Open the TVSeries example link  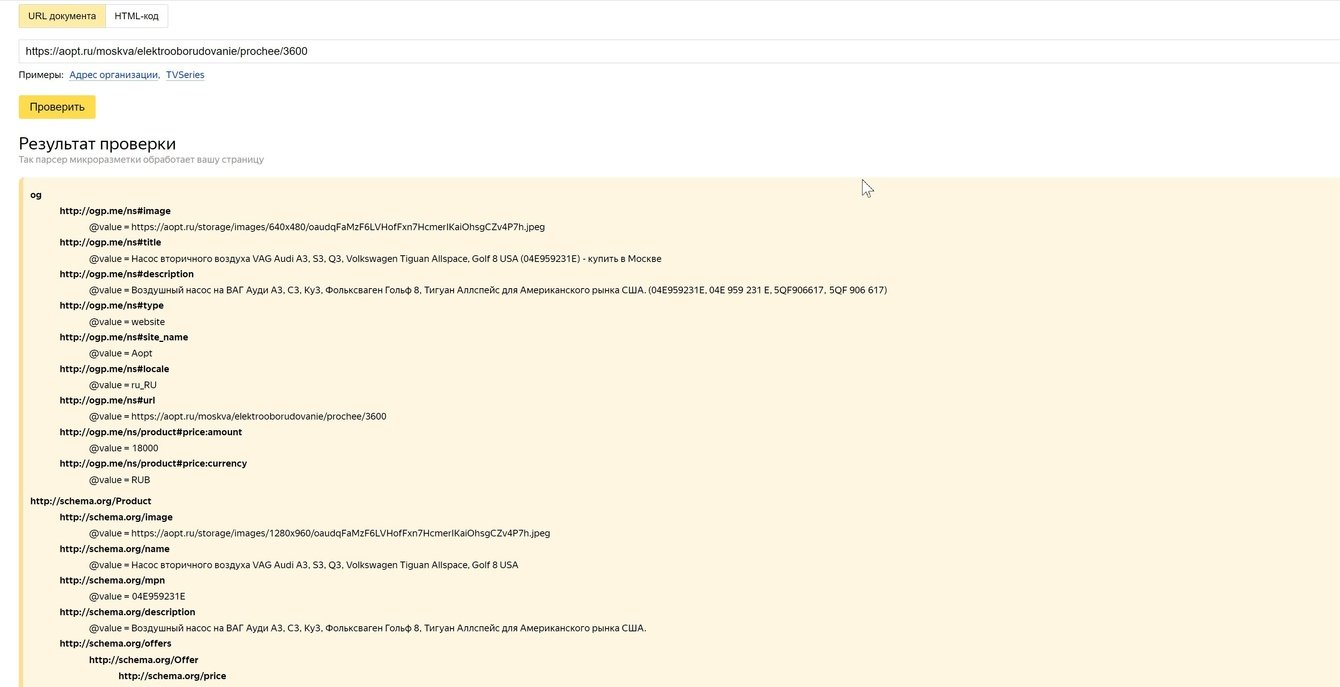tap(185, 75)
